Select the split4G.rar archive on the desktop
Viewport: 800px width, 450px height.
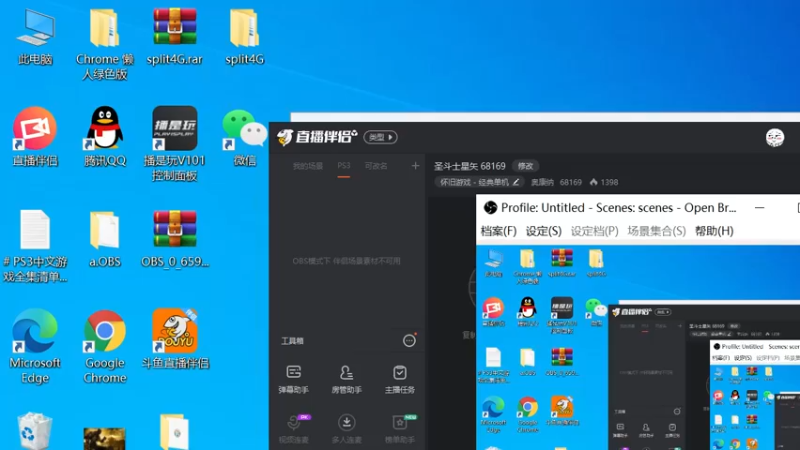click(174, 37)
